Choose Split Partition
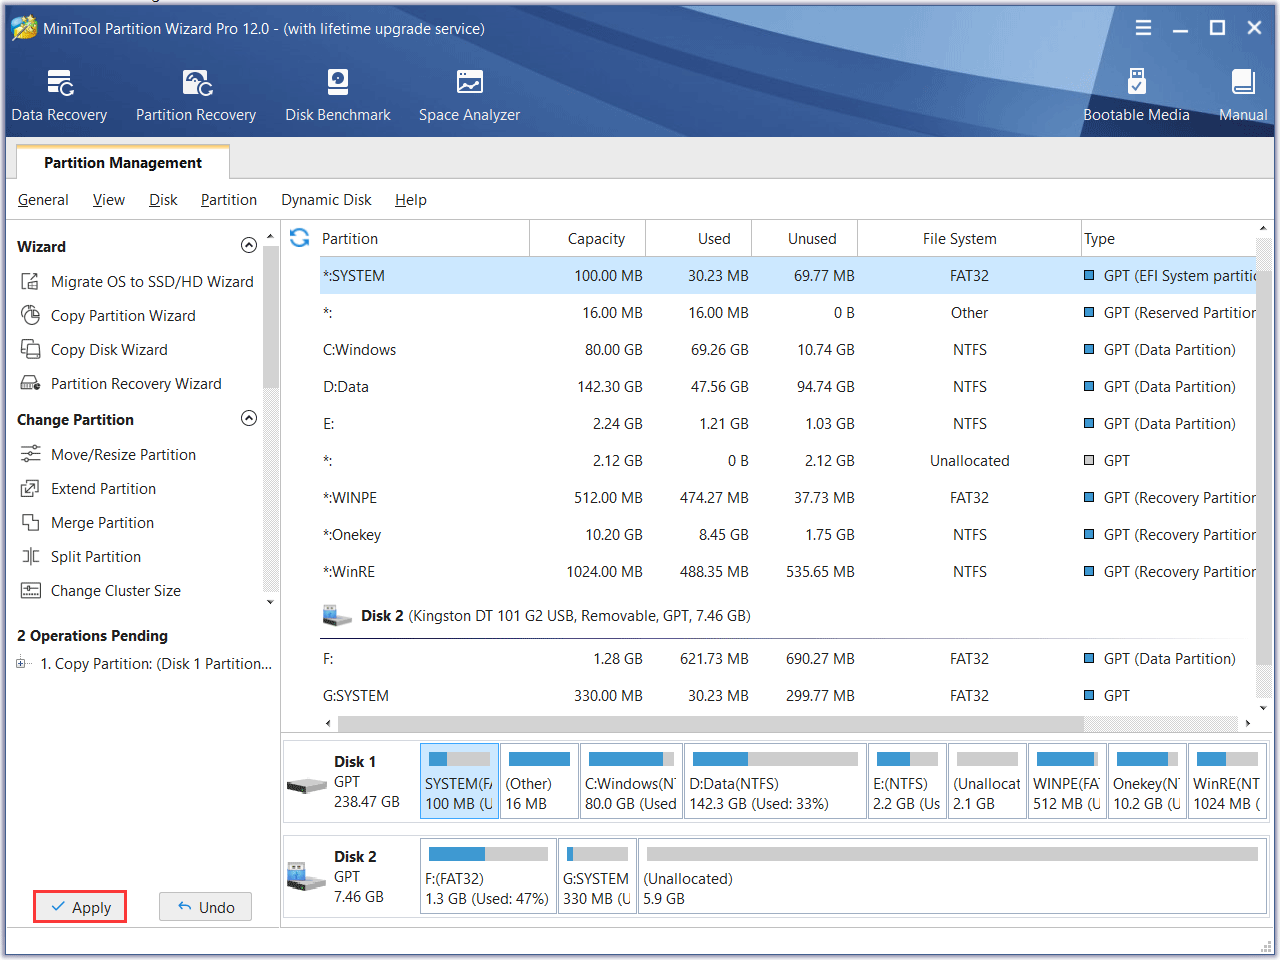Viewport: 1280px width, 960px height. coord(81,557)
